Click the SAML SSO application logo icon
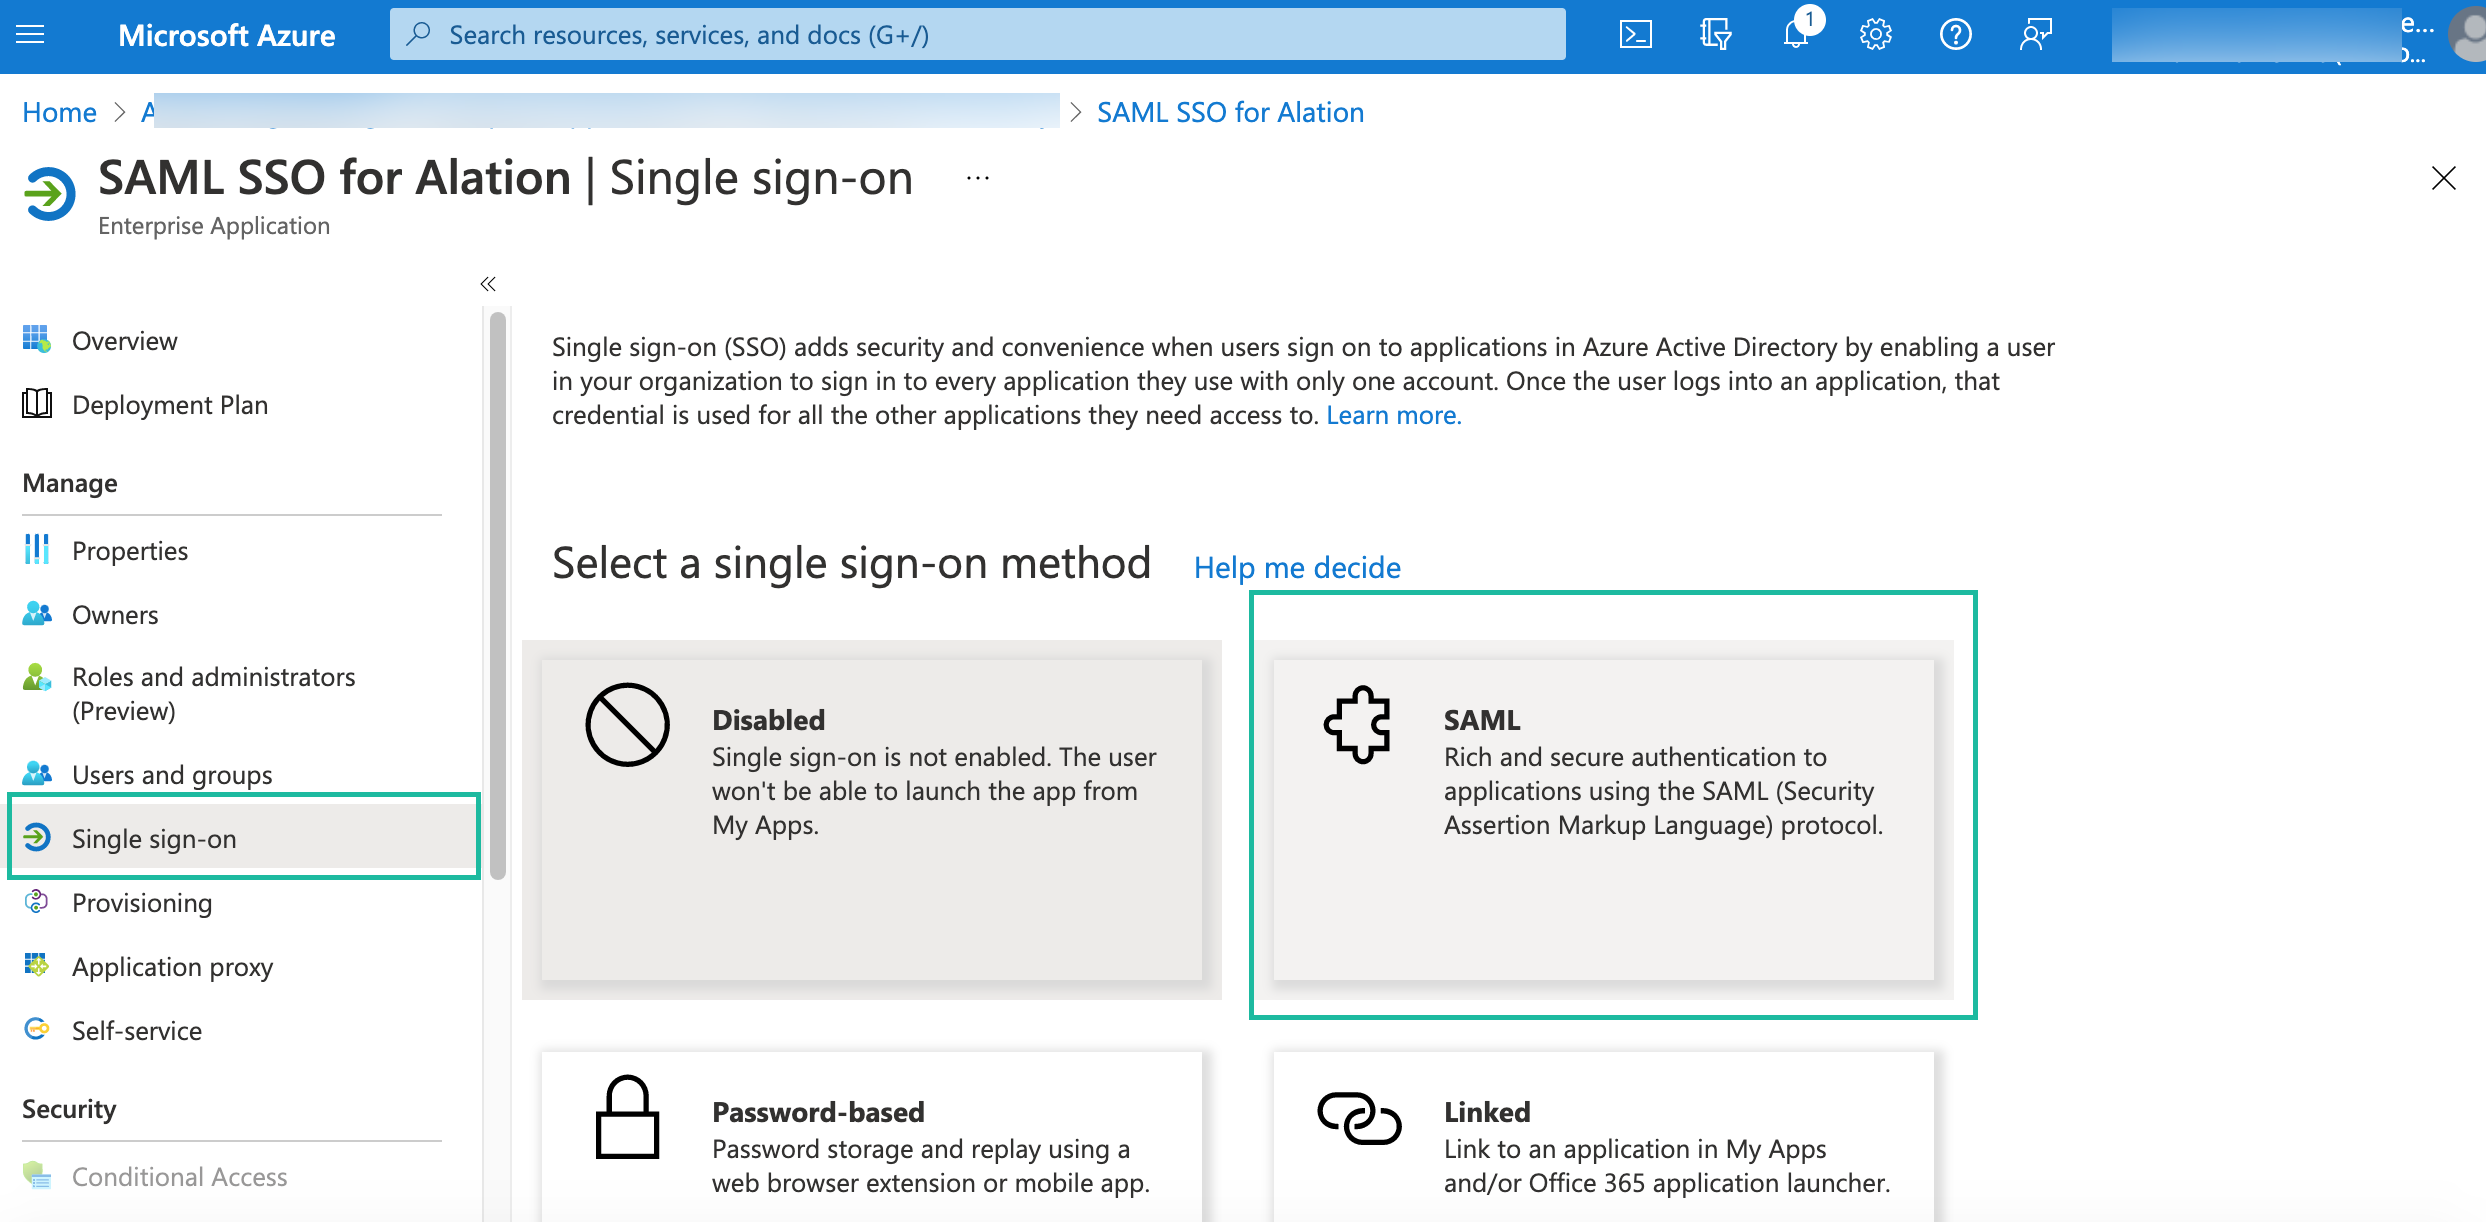The width and height of the screenshot is (2486, 1222). click(49, 193)
